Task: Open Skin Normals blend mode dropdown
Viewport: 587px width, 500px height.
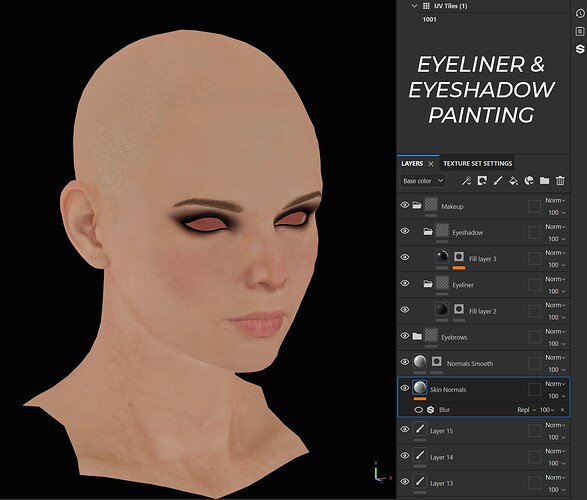Action: tap(555, 384)
